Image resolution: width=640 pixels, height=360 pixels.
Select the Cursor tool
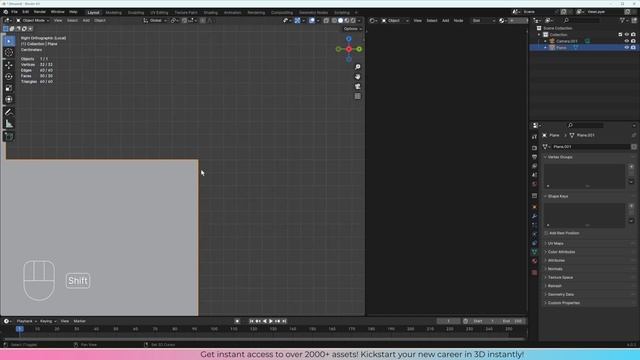[9, 52]
